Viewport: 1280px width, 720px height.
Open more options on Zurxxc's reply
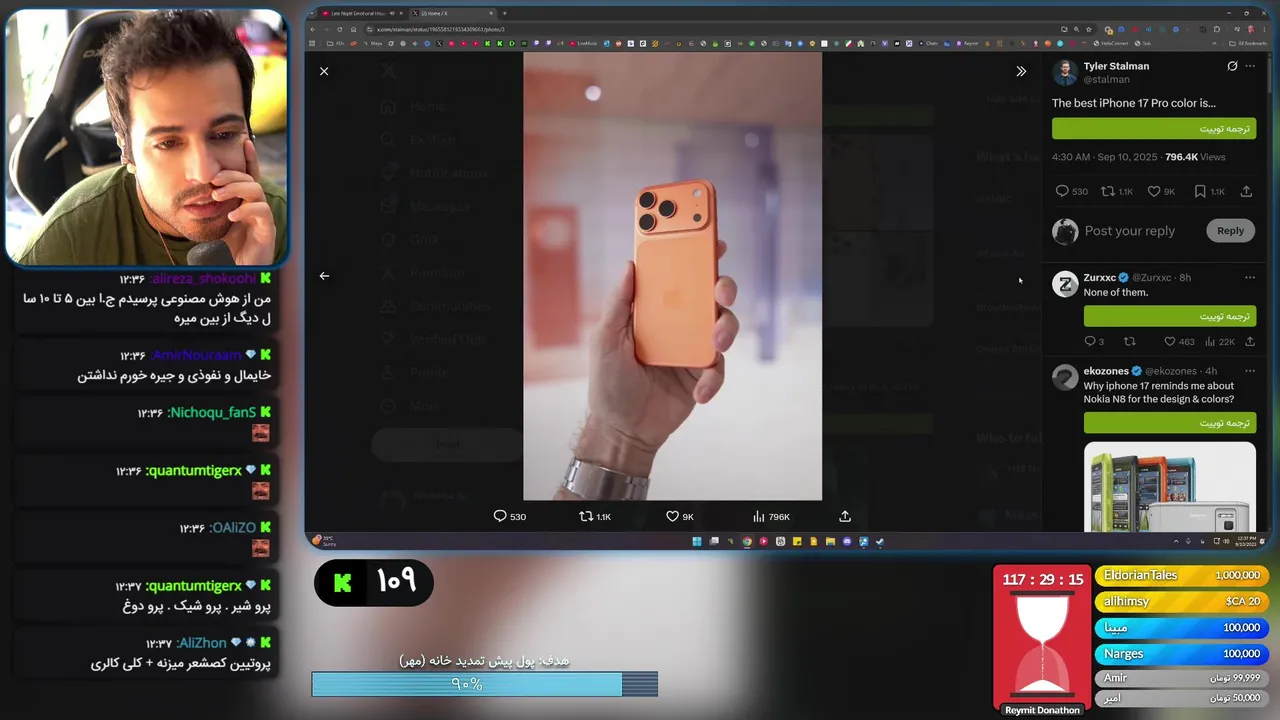pos(1250,277)
